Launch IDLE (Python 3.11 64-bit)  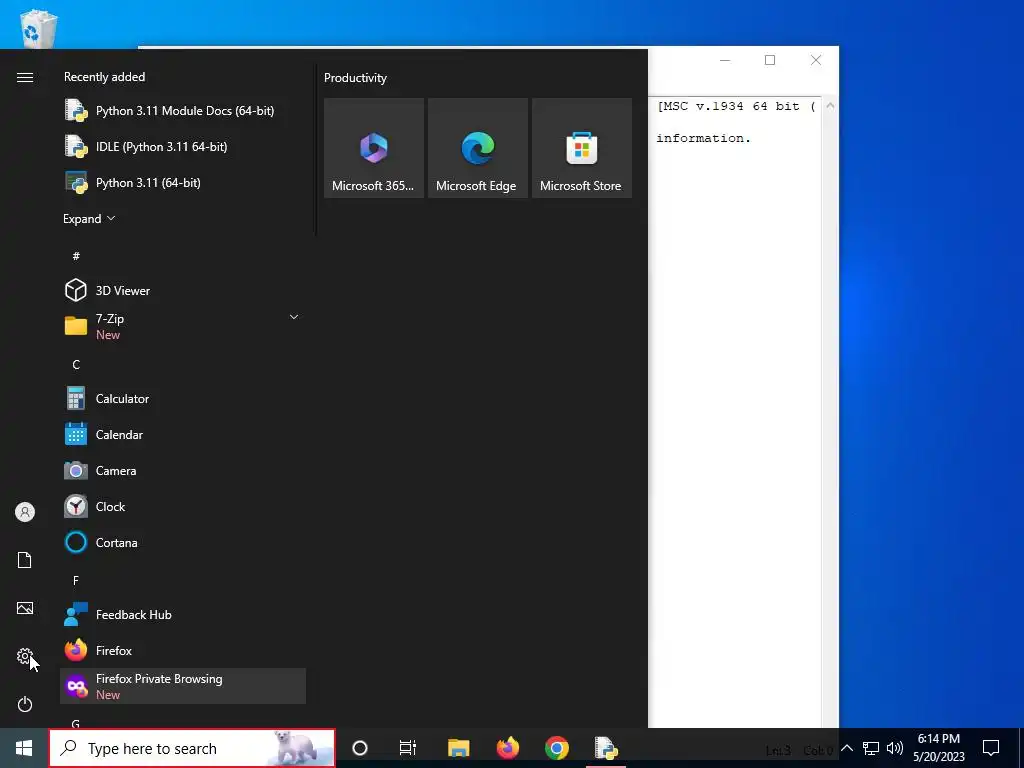pos(183,146)
